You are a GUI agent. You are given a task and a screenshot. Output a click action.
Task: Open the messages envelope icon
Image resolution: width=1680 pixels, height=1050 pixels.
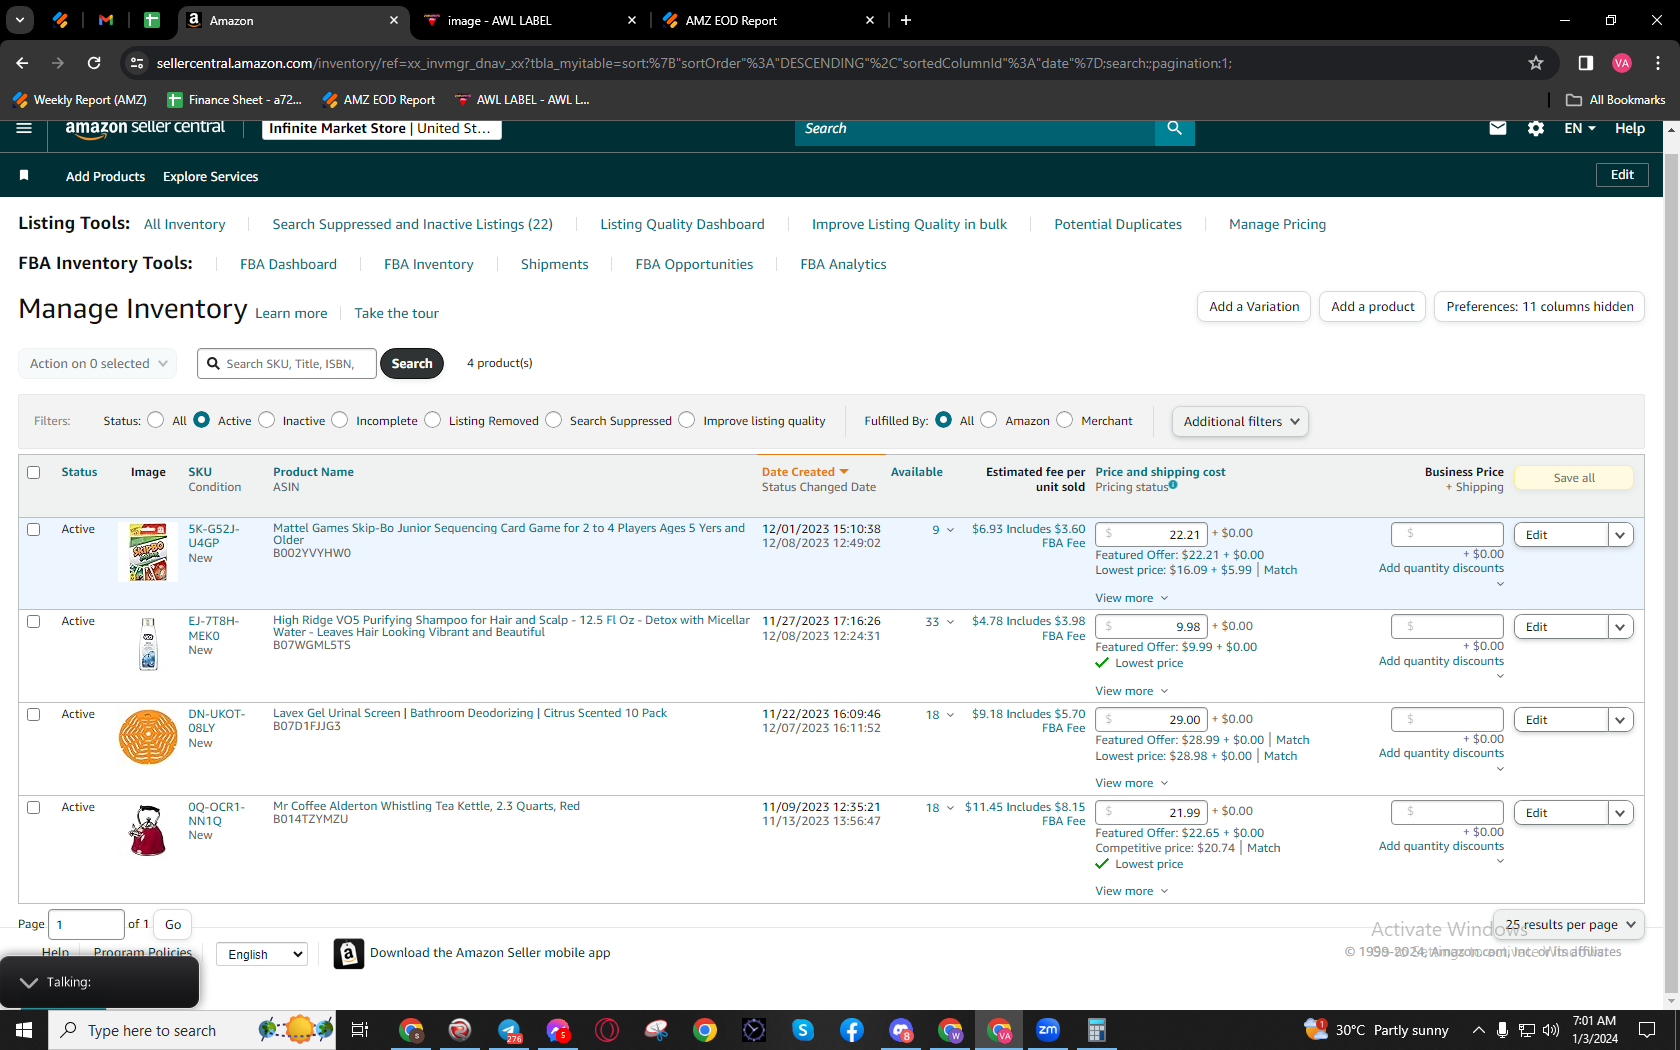point(1498,128)
